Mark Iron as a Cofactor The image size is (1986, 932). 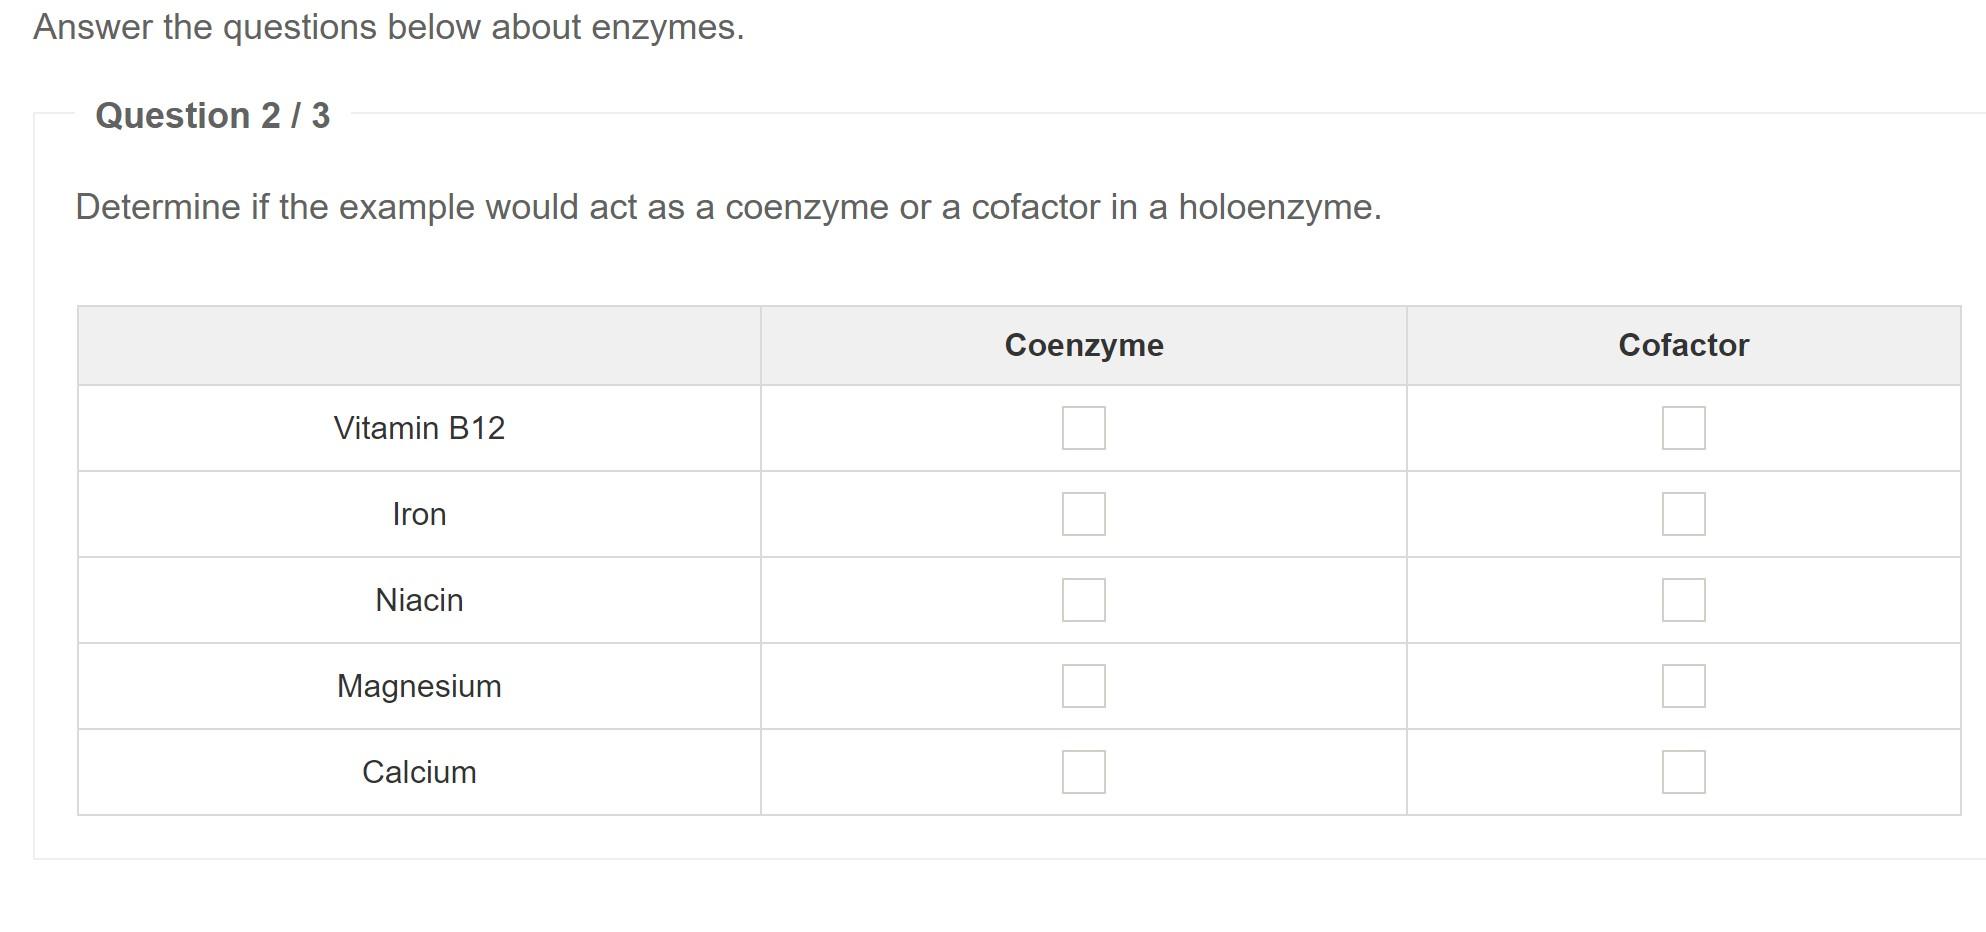pos(1683,514)
